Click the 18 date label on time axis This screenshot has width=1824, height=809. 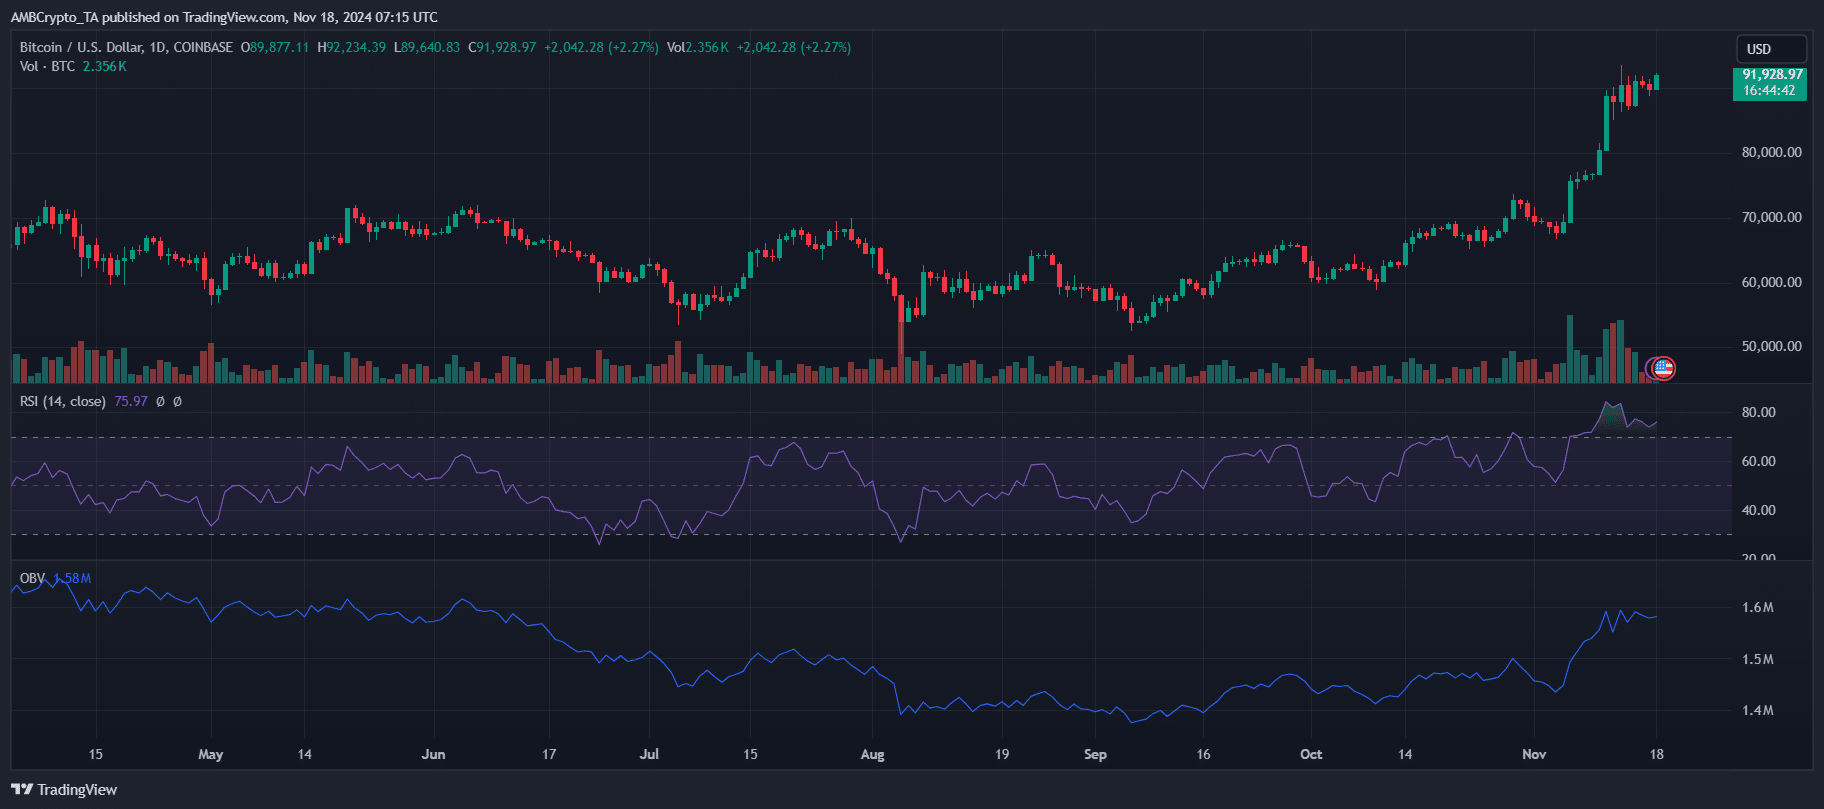point(1656,754)
